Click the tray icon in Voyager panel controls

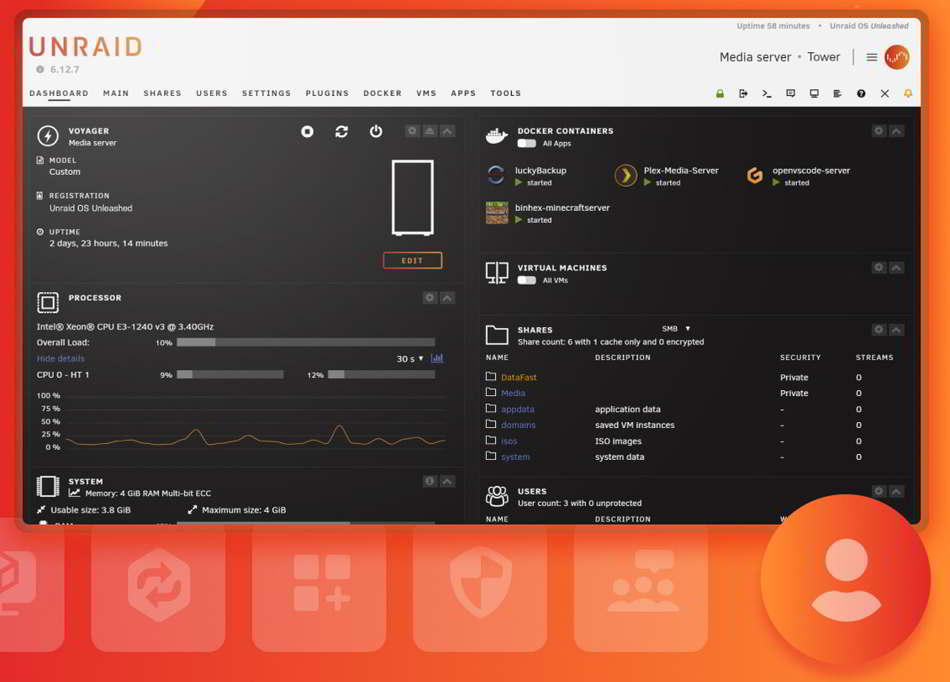(x=430, y=131)
